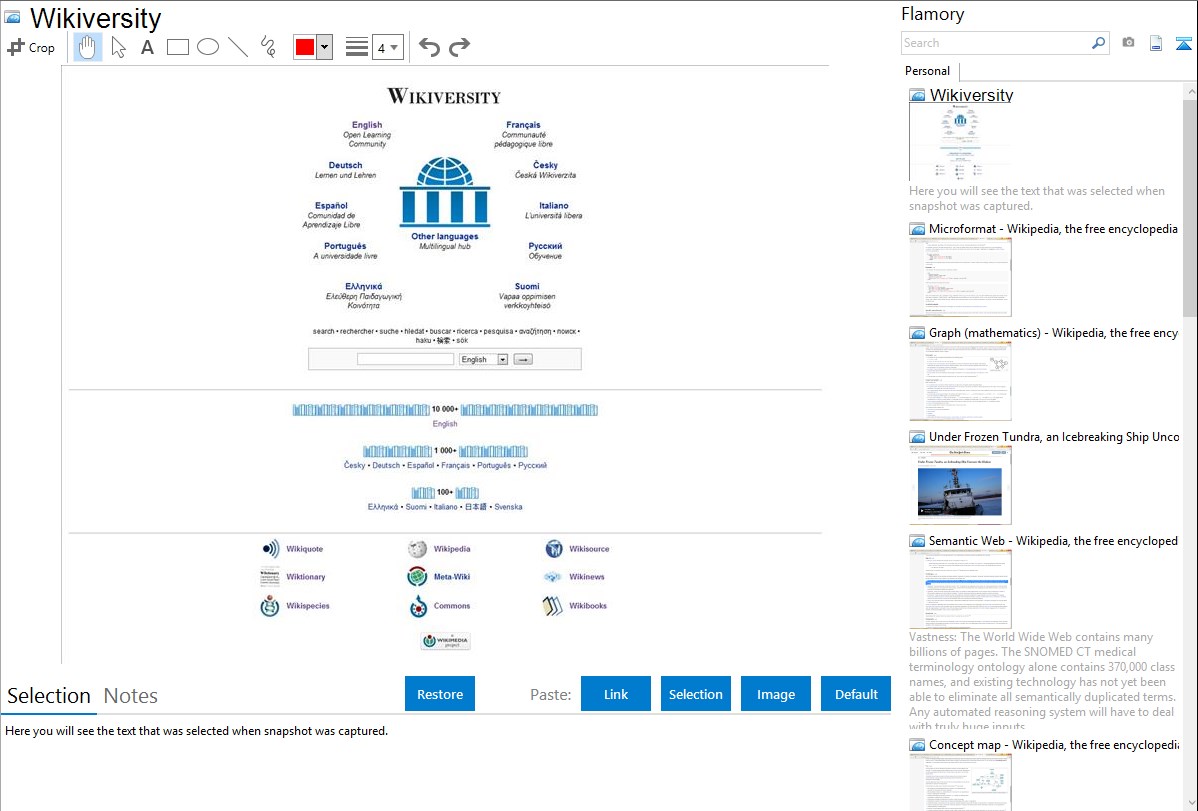Choose the arrow pointer tool

[x=118, y=47]
